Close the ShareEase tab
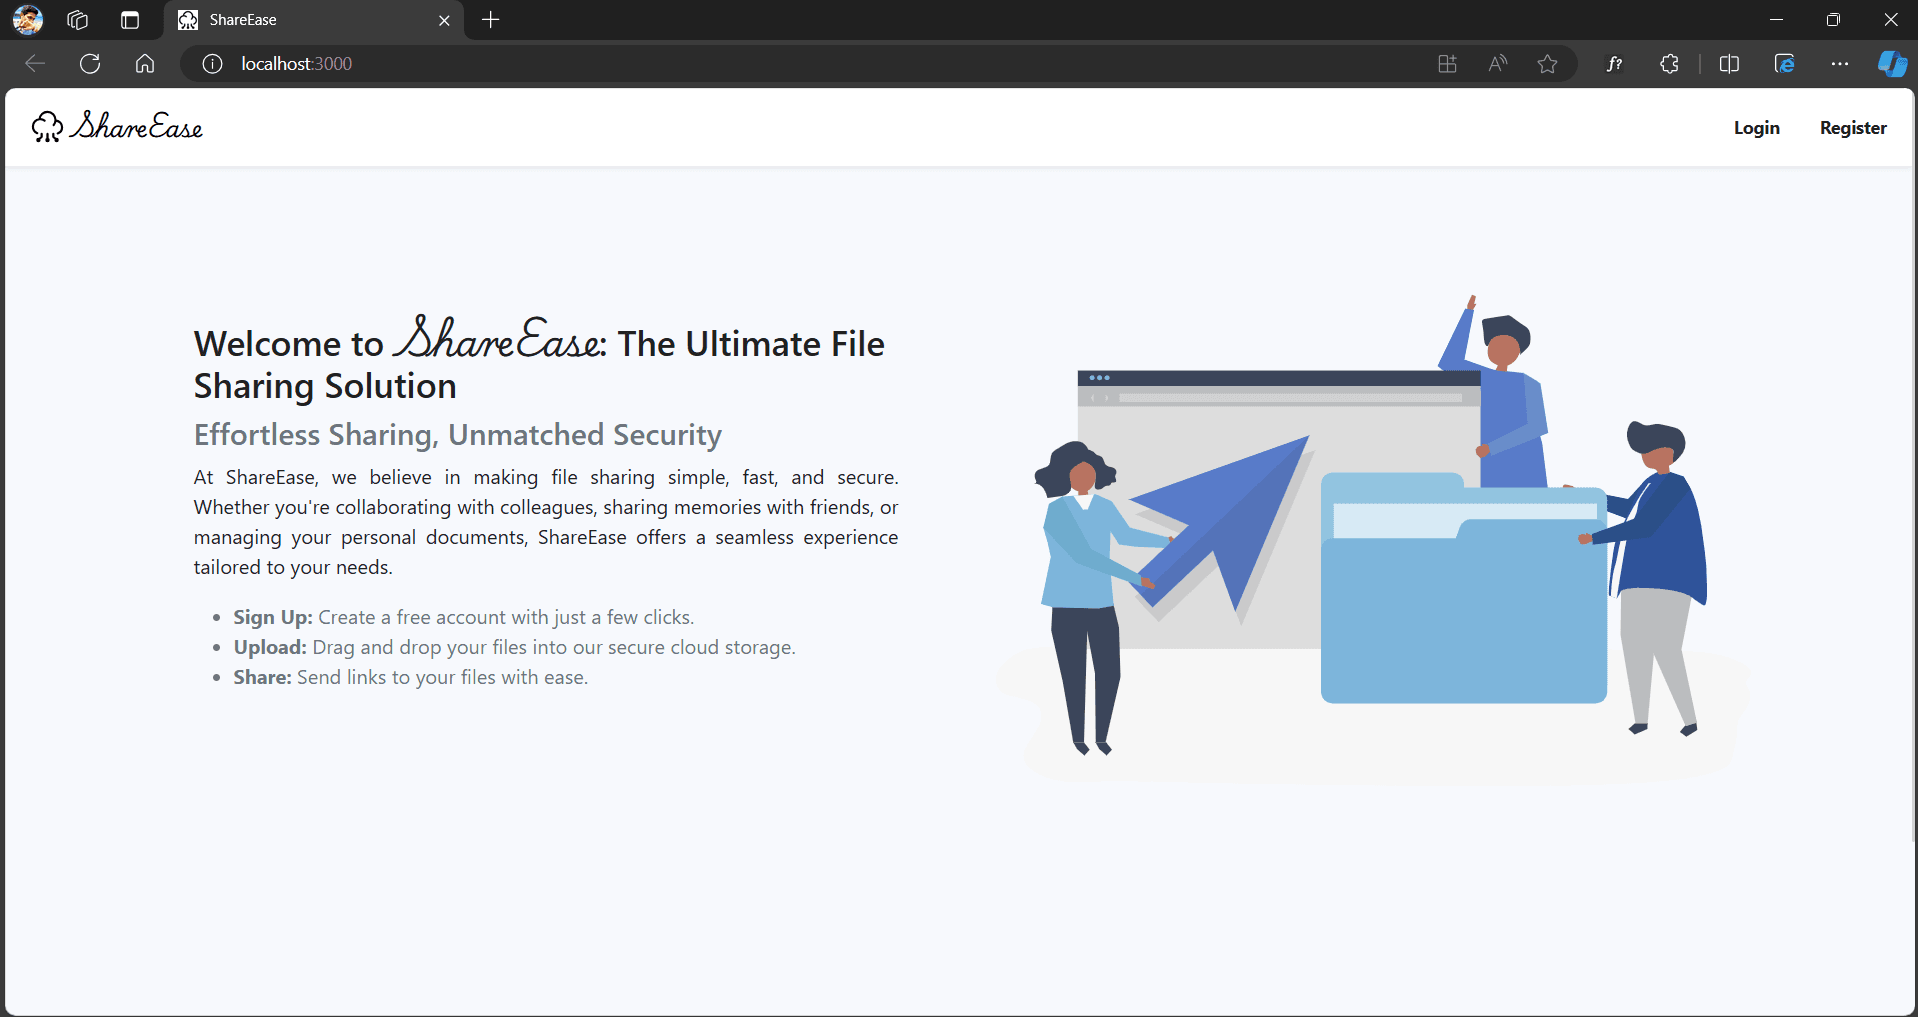Screen dimensions: 1918x1017 pyautogui.click(x=444, y=20)
